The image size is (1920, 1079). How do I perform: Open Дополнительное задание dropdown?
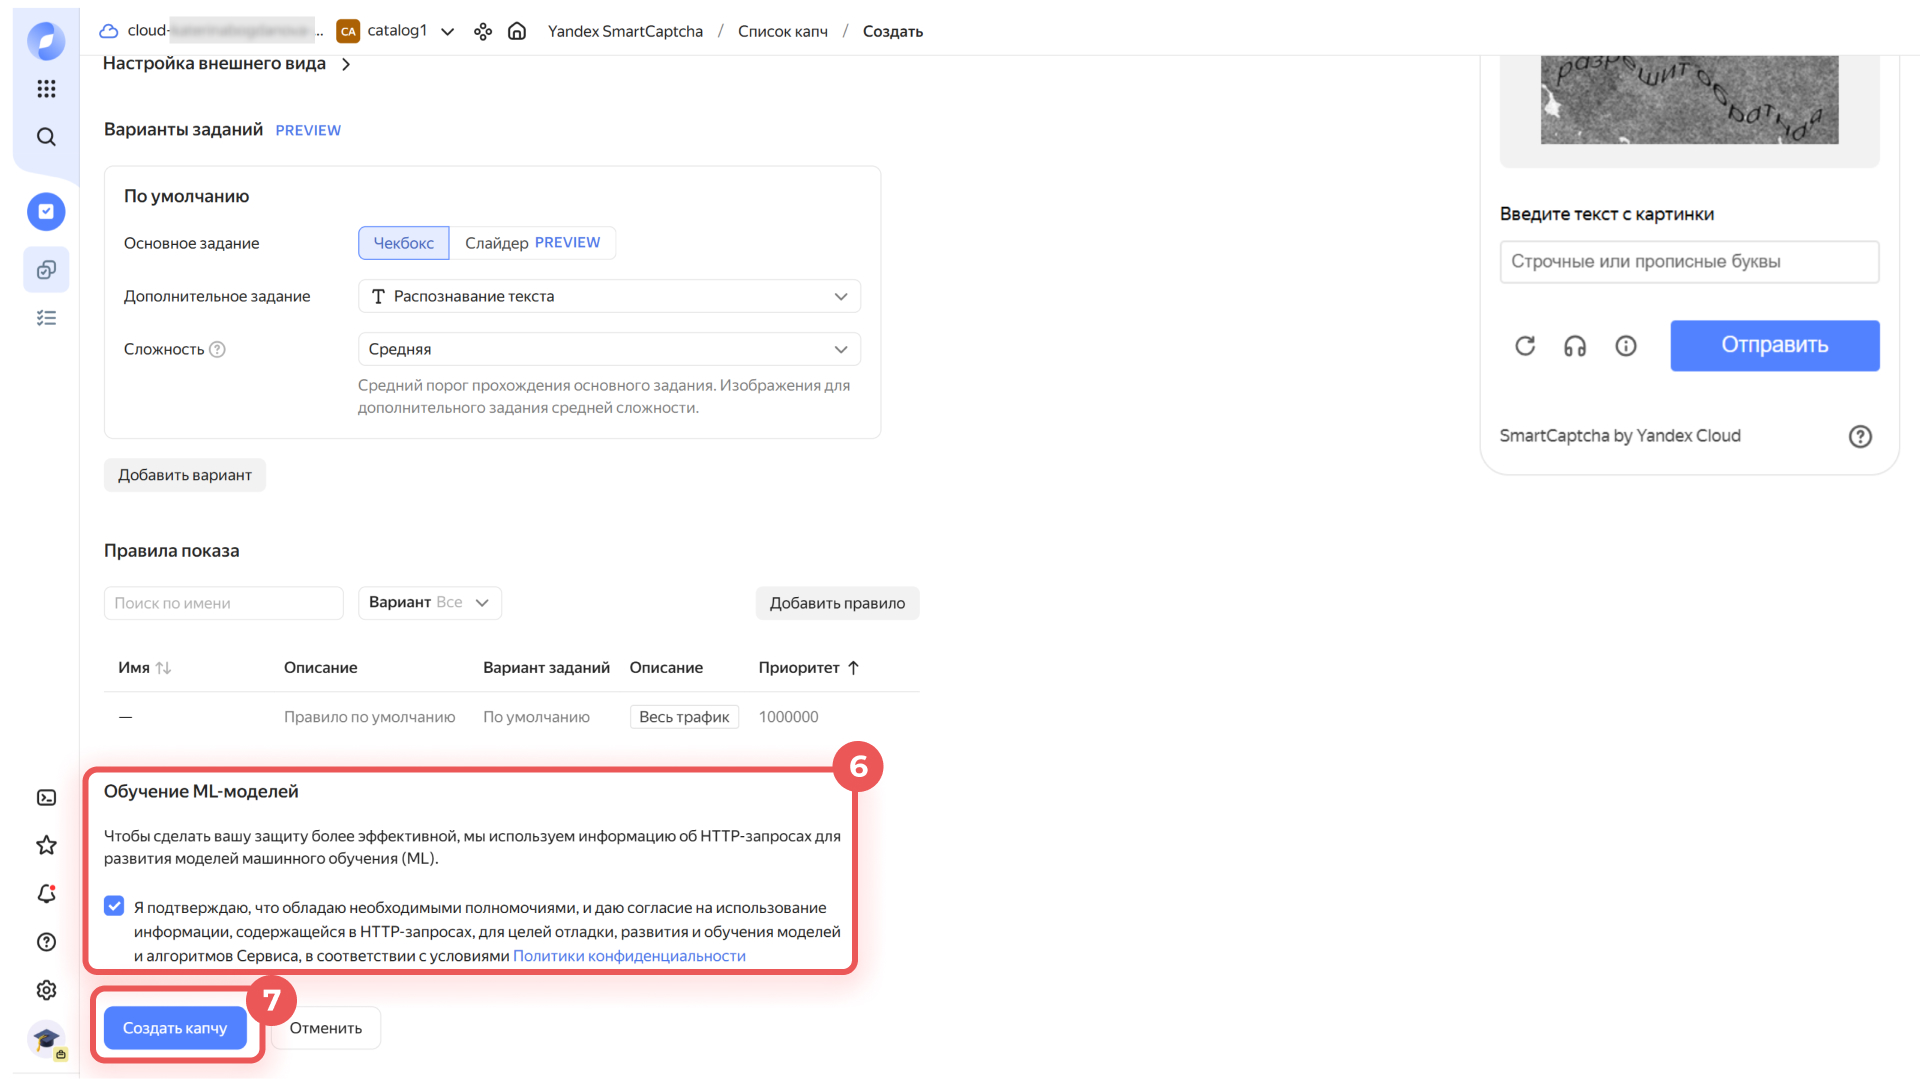pyautogui.click(x=609, y=296)
